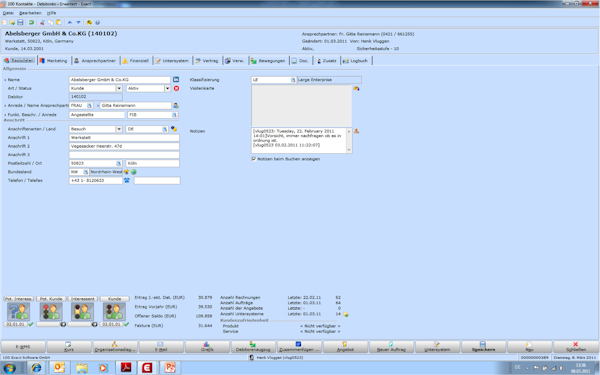Image resolution: width=600 pixels, height=375 pixels.
Task: Click the Notizen edit icon beside notes box
Action: point(356,131)
